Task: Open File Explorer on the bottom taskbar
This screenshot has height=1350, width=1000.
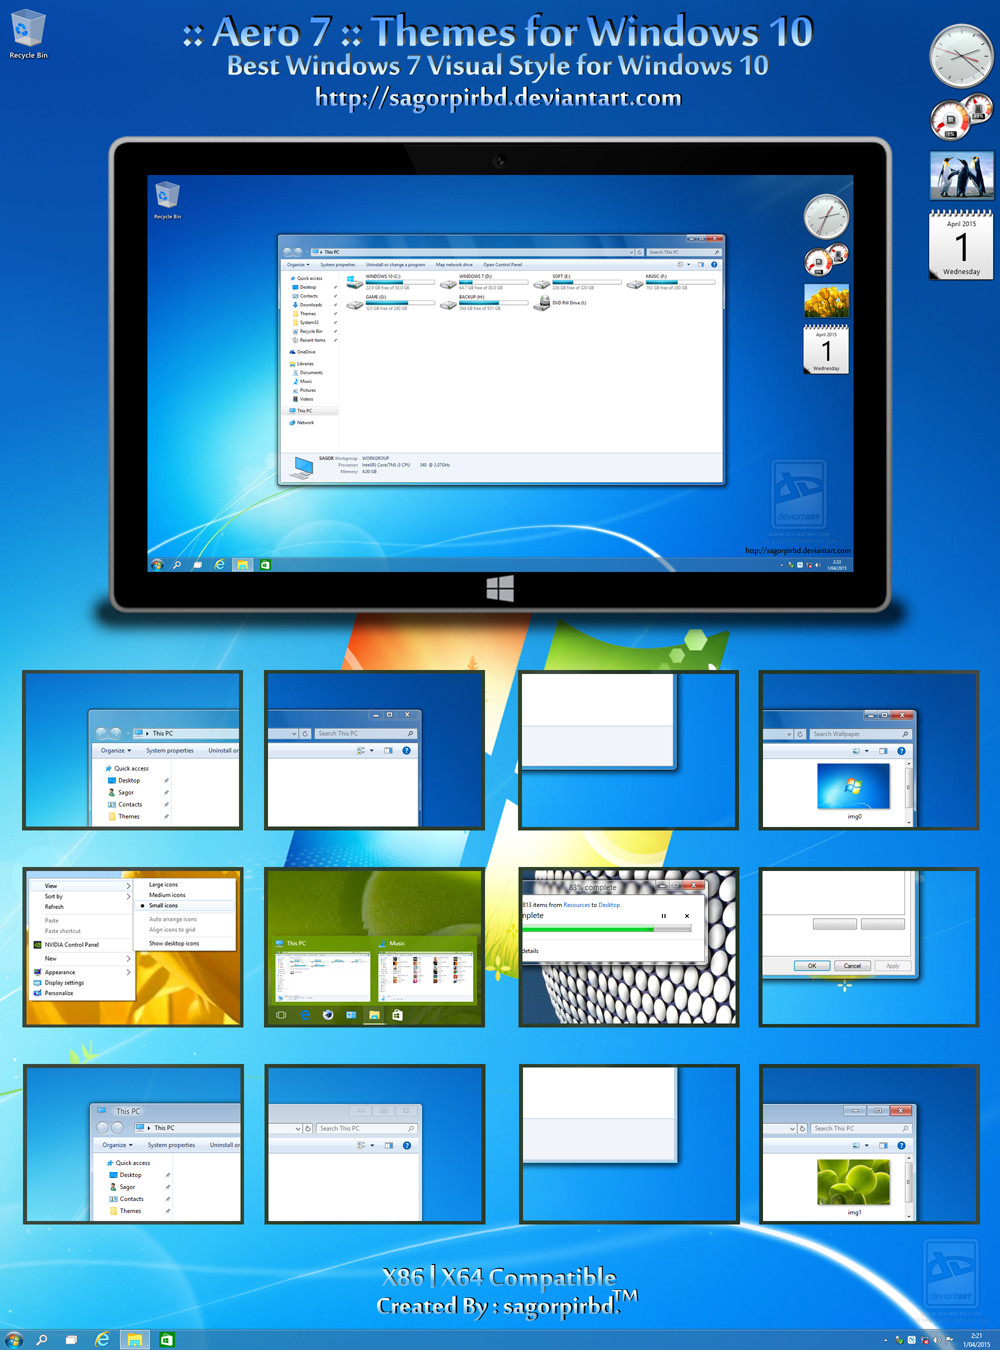Action: tap(134, 1340)
